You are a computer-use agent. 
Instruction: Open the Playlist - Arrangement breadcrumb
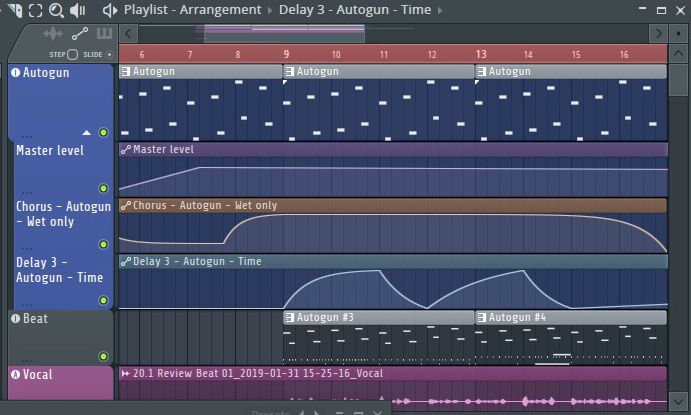click(x=193, y=10)
